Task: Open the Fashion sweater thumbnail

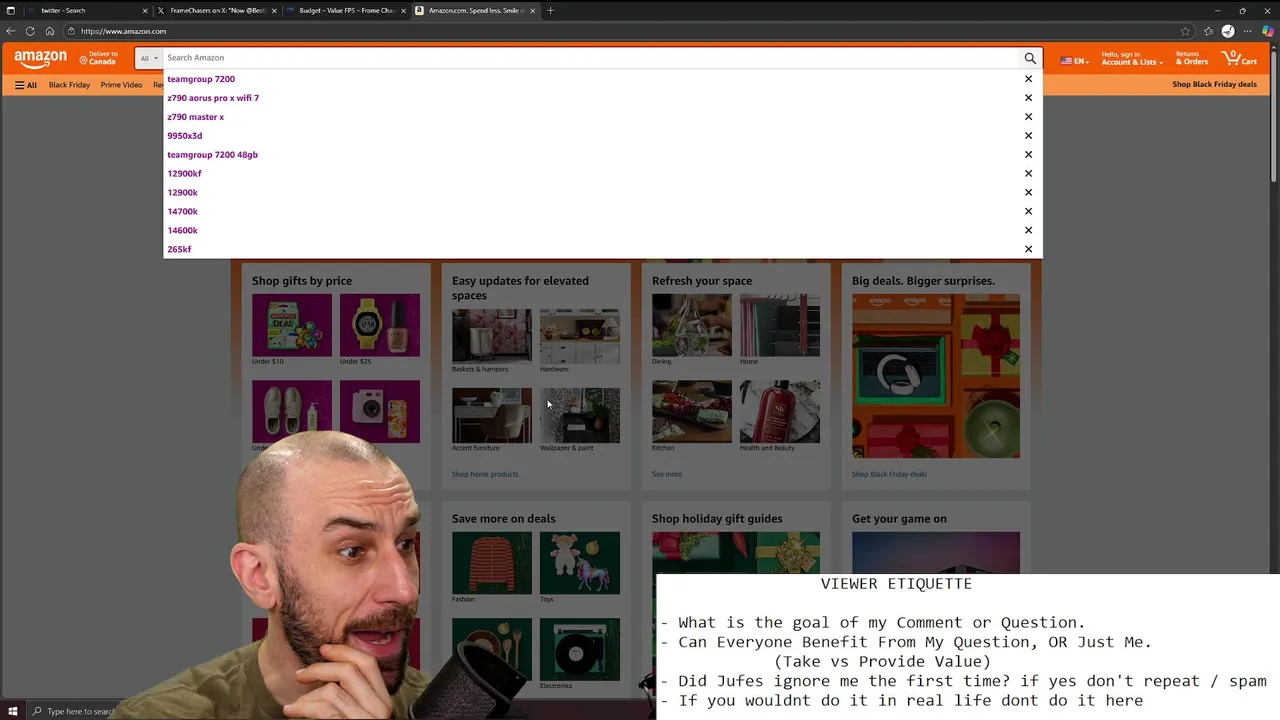Action: tap(491, 563)
